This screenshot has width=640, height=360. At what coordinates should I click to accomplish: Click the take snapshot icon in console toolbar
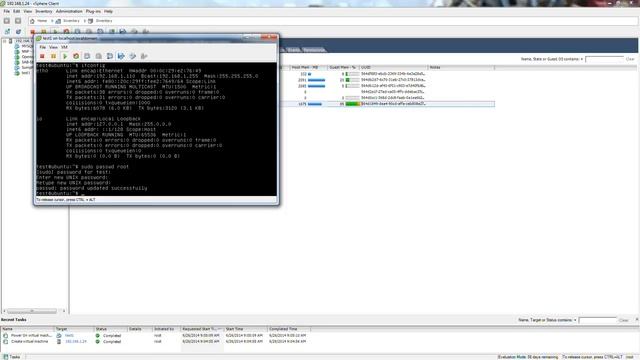click(x=87, y=56)
